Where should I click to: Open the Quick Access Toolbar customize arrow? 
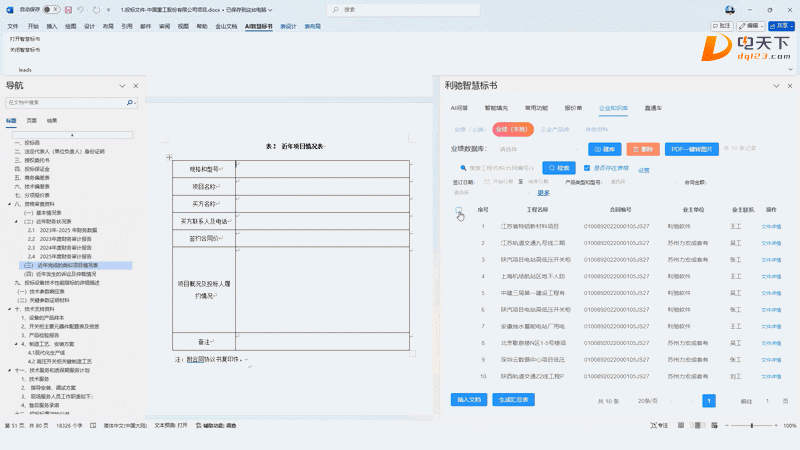pyautogui.click(x=108, y=10)
